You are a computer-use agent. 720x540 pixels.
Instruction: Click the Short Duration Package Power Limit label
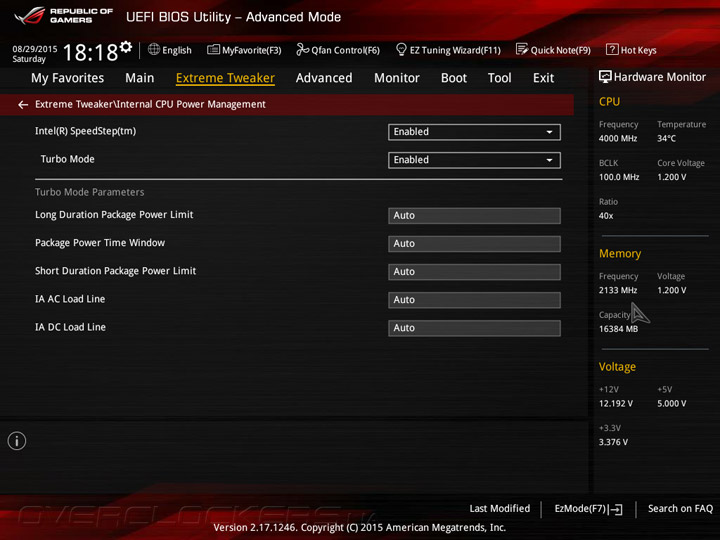(115, 271)
